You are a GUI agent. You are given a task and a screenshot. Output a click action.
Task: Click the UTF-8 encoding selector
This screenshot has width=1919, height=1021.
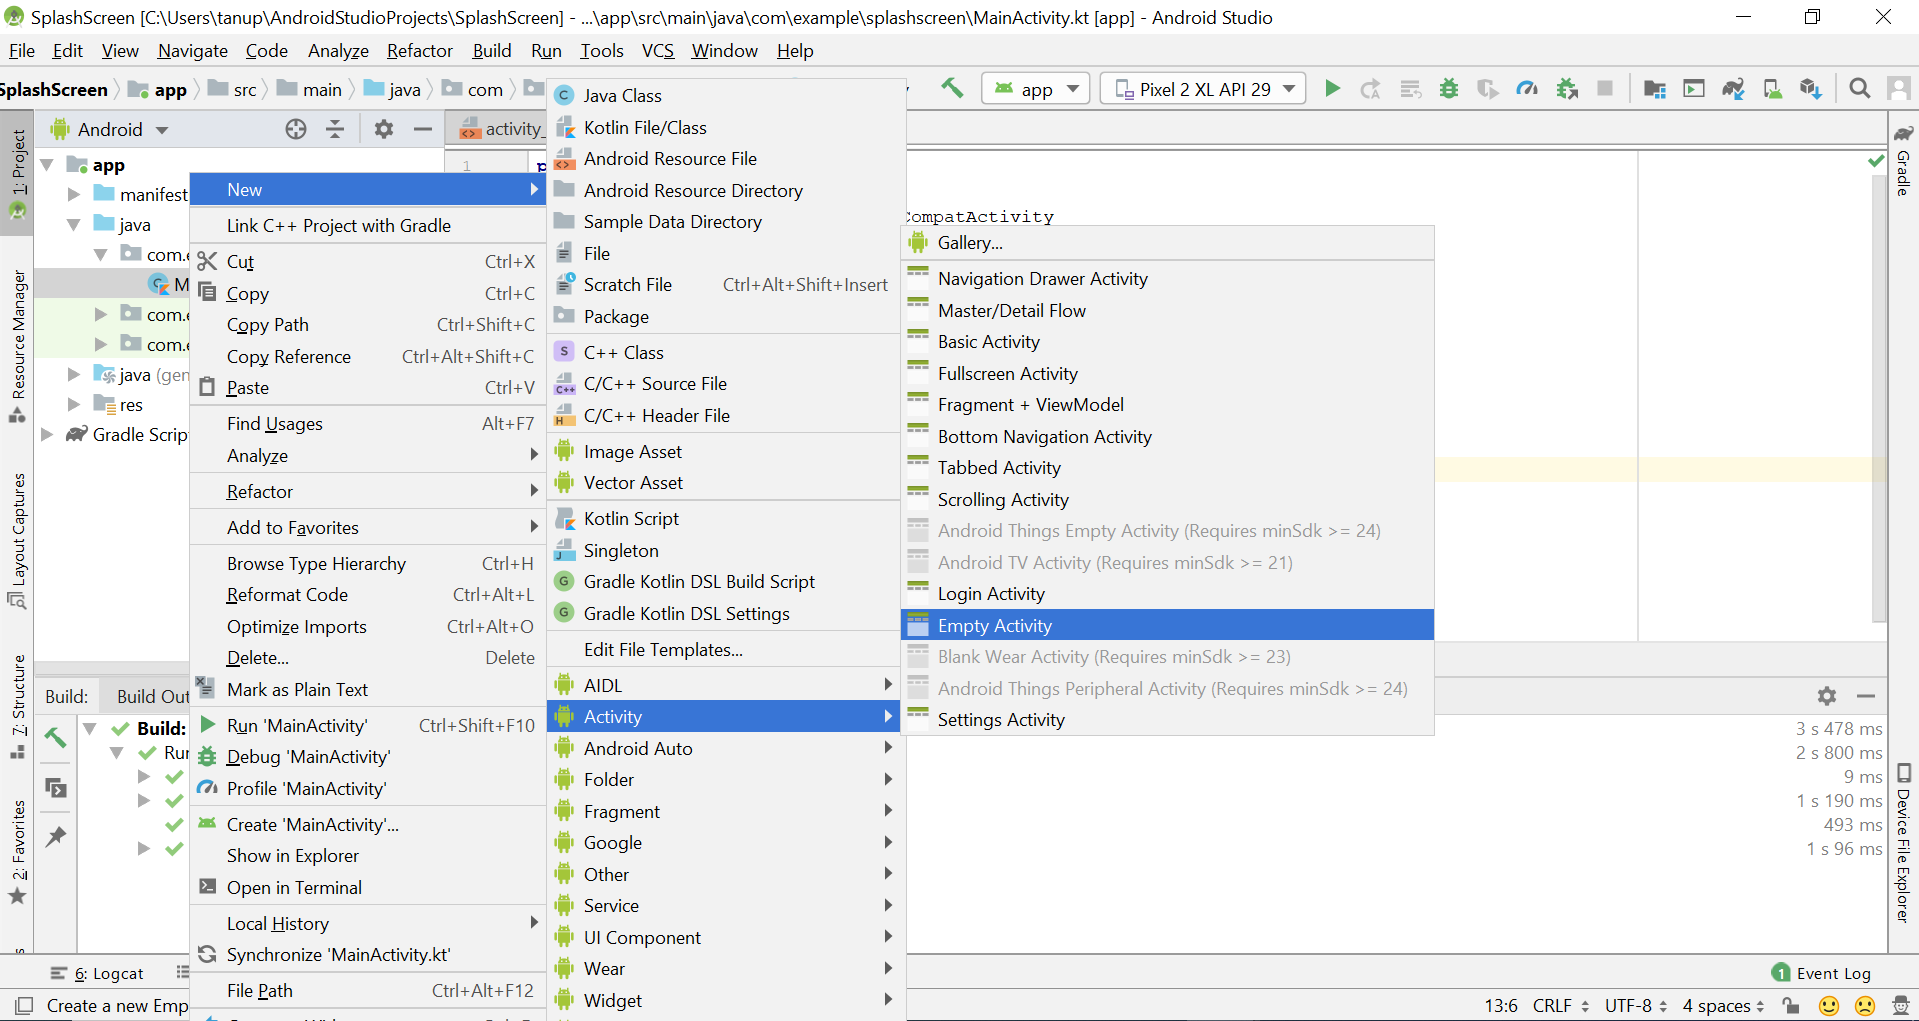(x=1636, y=1006)
